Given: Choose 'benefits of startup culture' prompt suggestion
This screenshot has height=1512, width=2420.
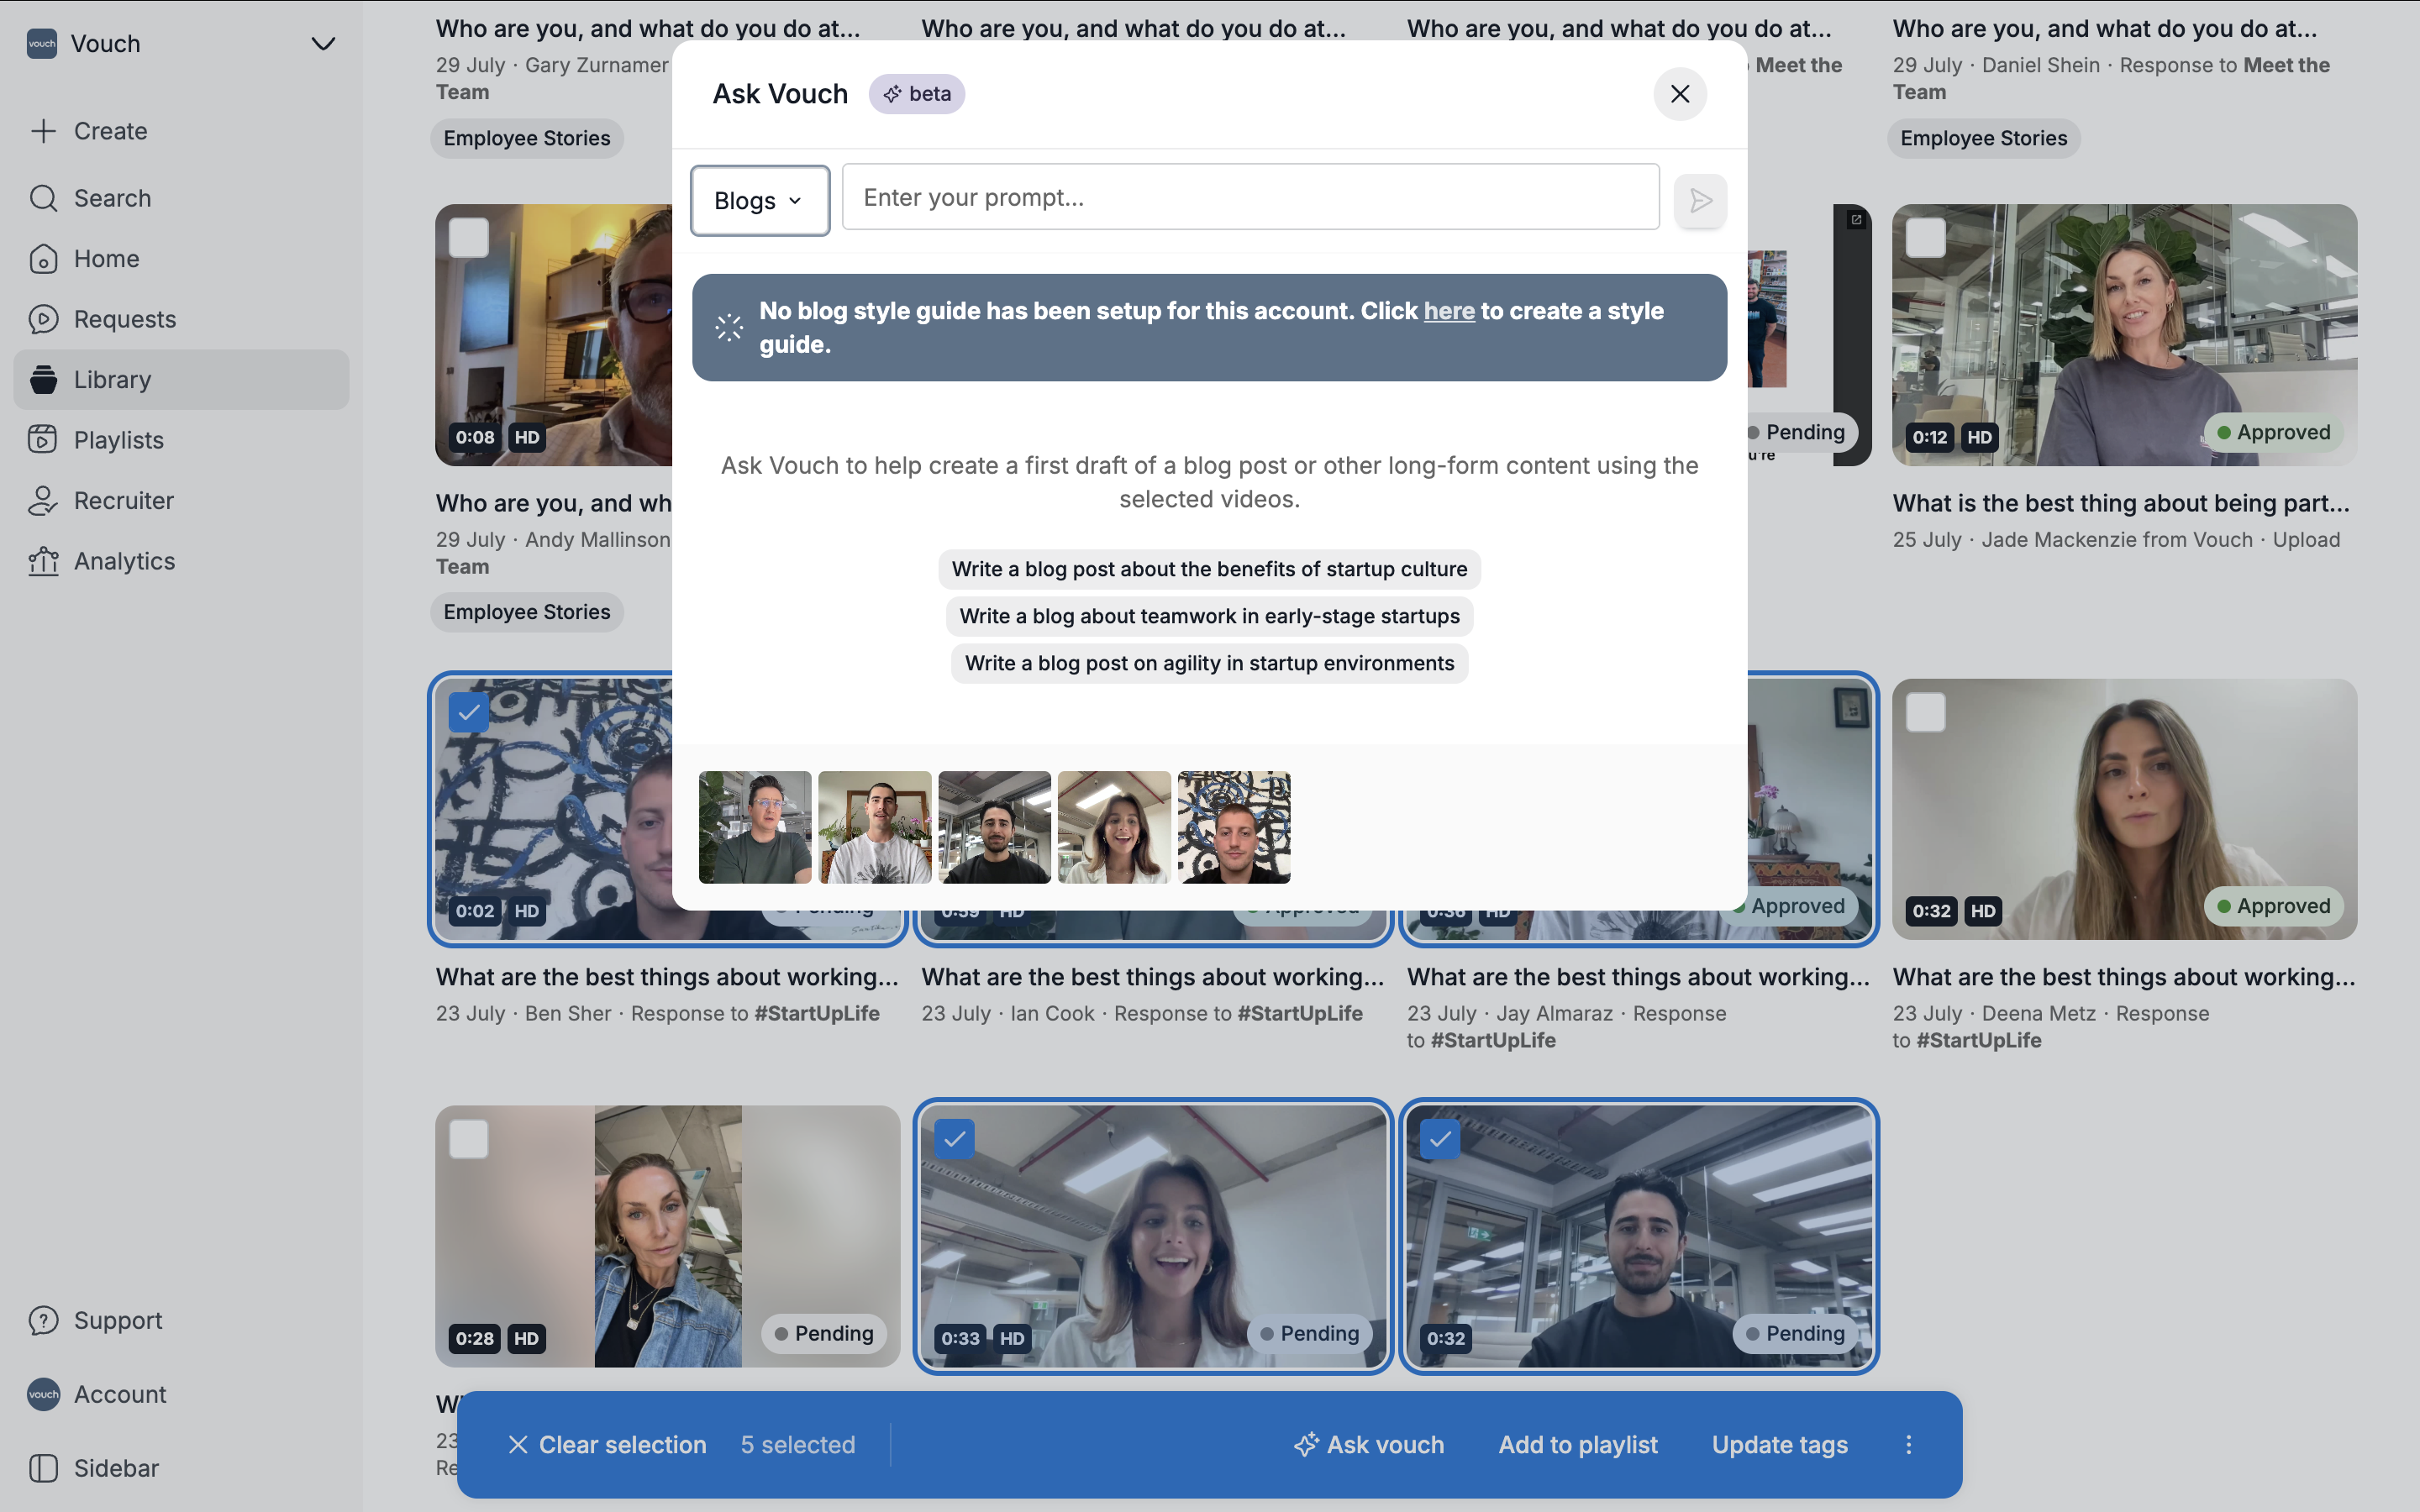Looking at the screenshot, I should [x=1209, y=569].
